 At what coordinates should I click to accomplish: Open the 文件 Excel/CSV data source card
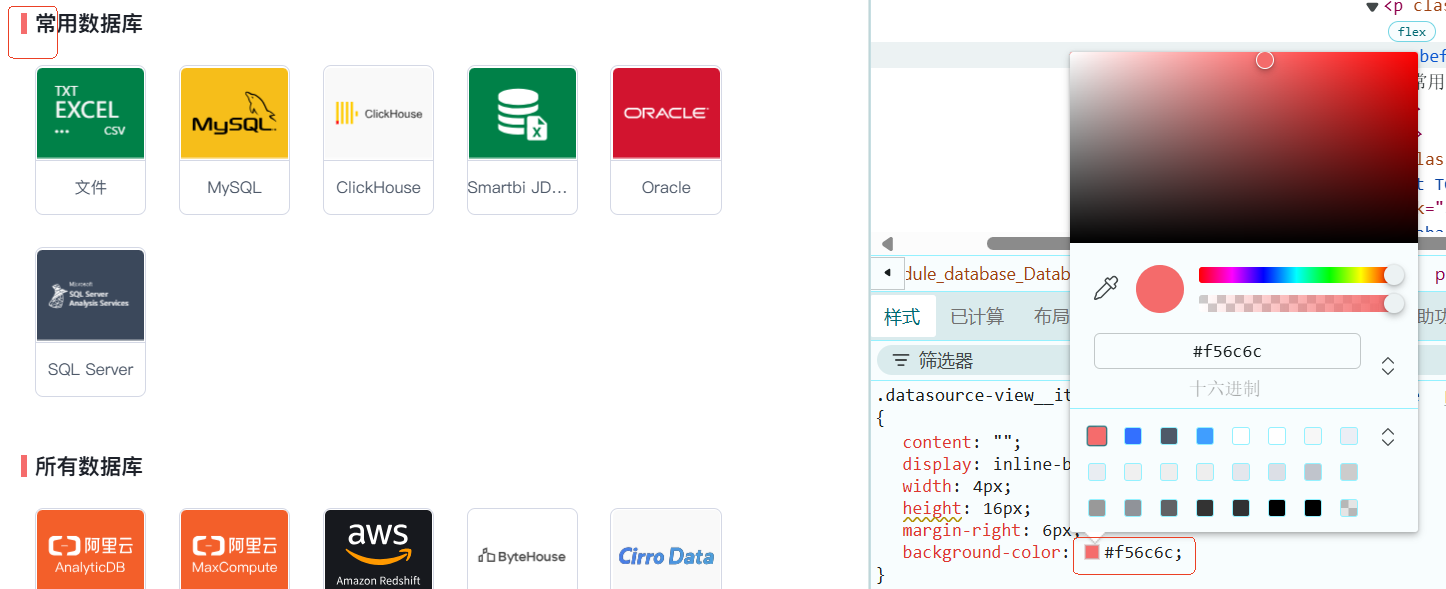point(90,140)
